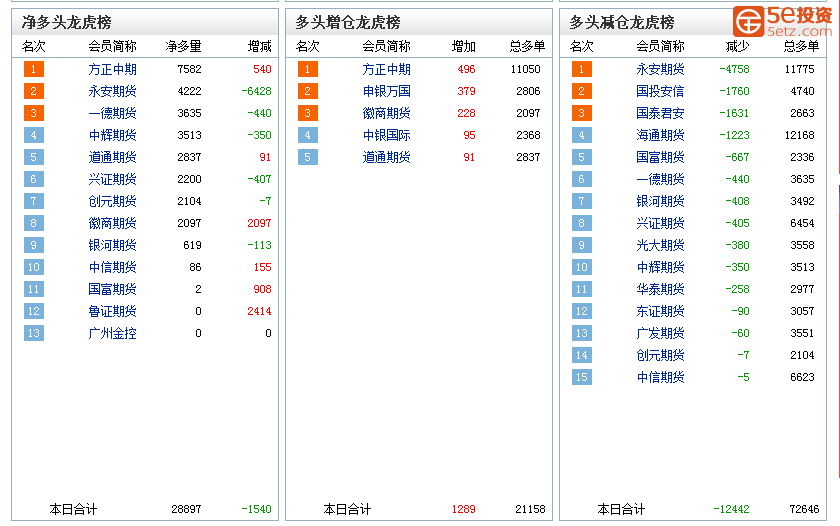Open 兴证期货 in 净多头龙虎榜 list
The image size is (840, 526).
(112, 179)
